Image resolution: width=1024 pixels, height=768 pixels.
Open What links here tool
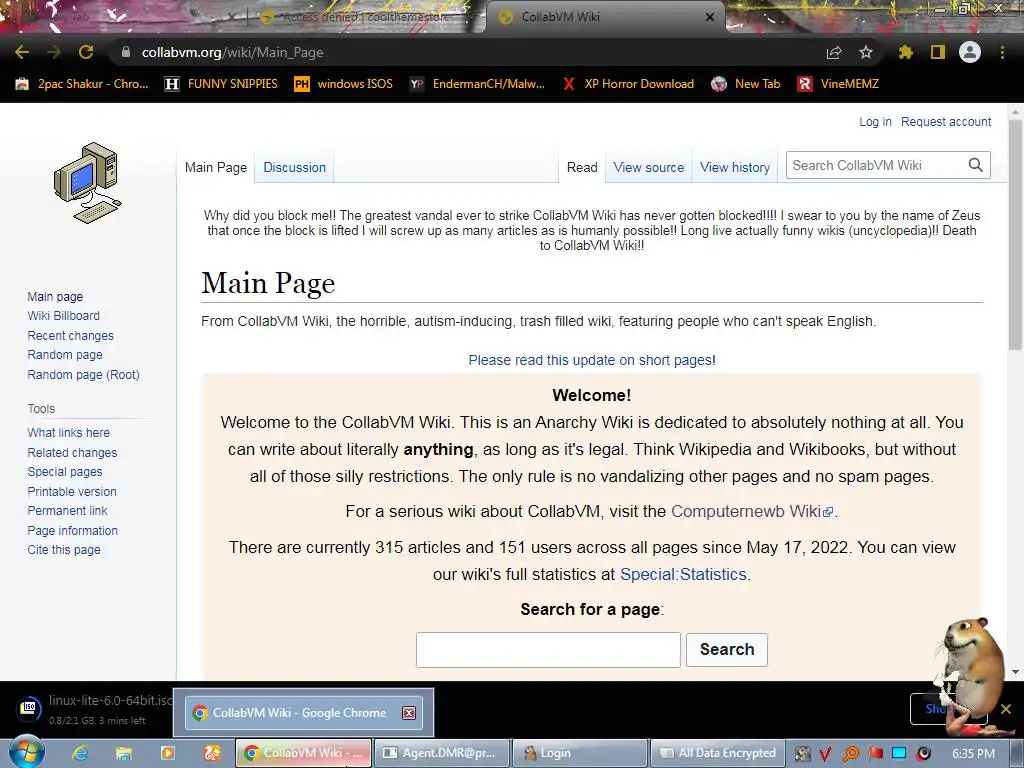pyautogui.click(x=69, y=432)
